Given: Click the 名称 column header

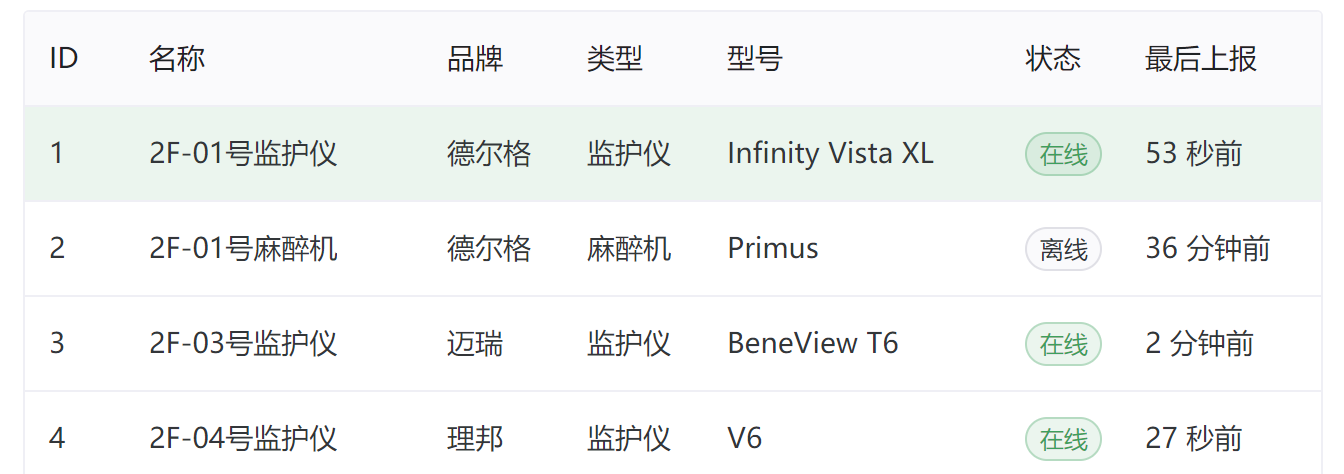Looking at the screenshot, I should tap(177, 59).
